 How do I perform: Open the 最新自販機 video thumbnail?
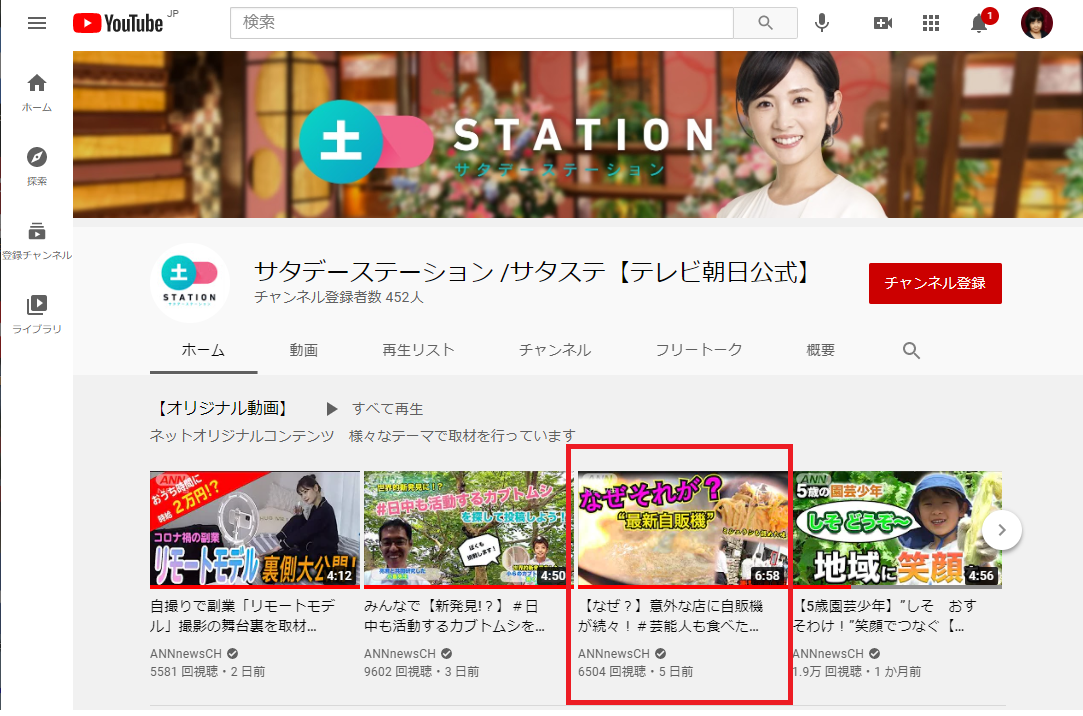[x=682, y=530]
